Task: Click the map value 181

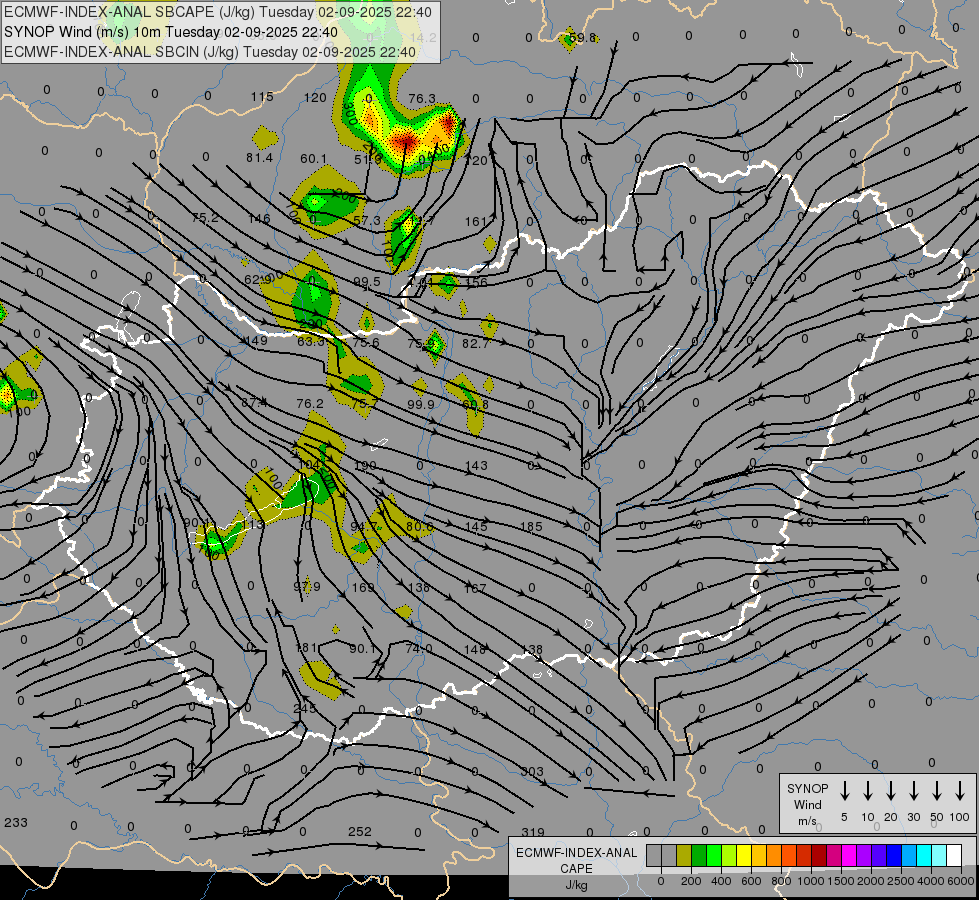Action: pos(307,648)
